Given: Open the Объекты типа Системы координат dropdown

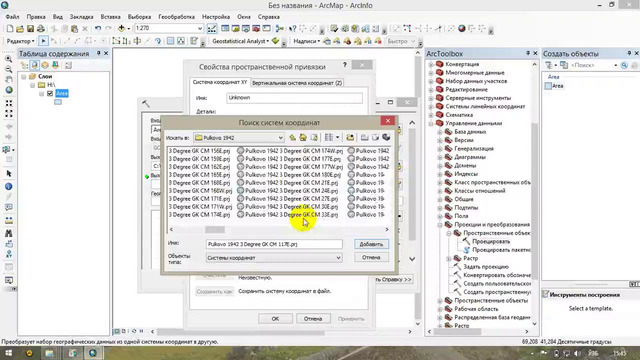Looking at the screenshot, I should (338, 258).
